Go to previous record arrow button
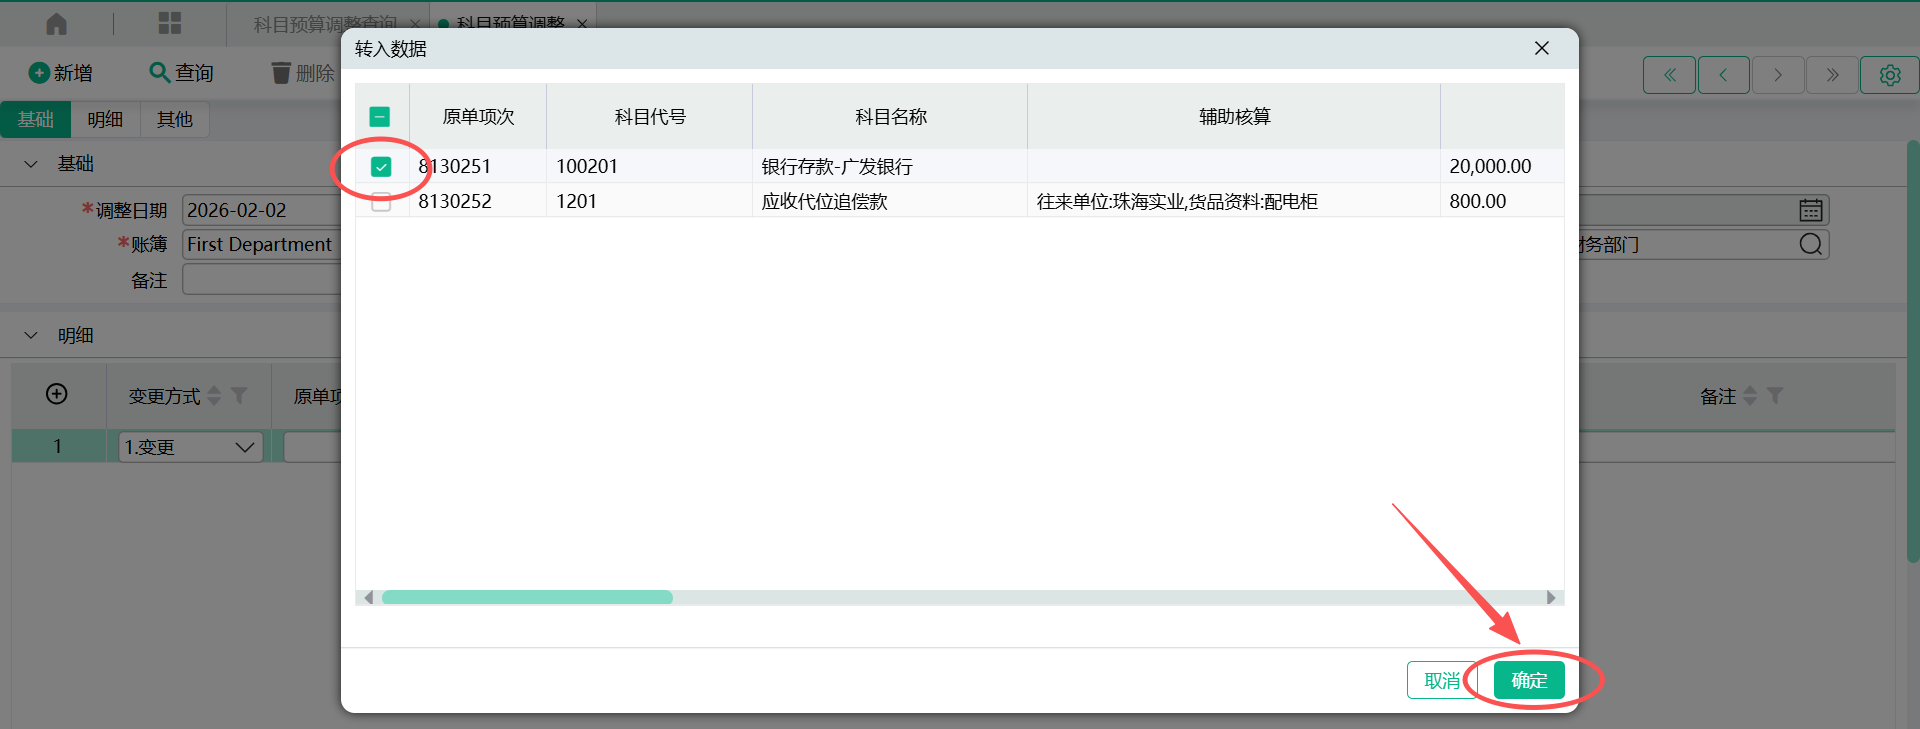 1723,75
